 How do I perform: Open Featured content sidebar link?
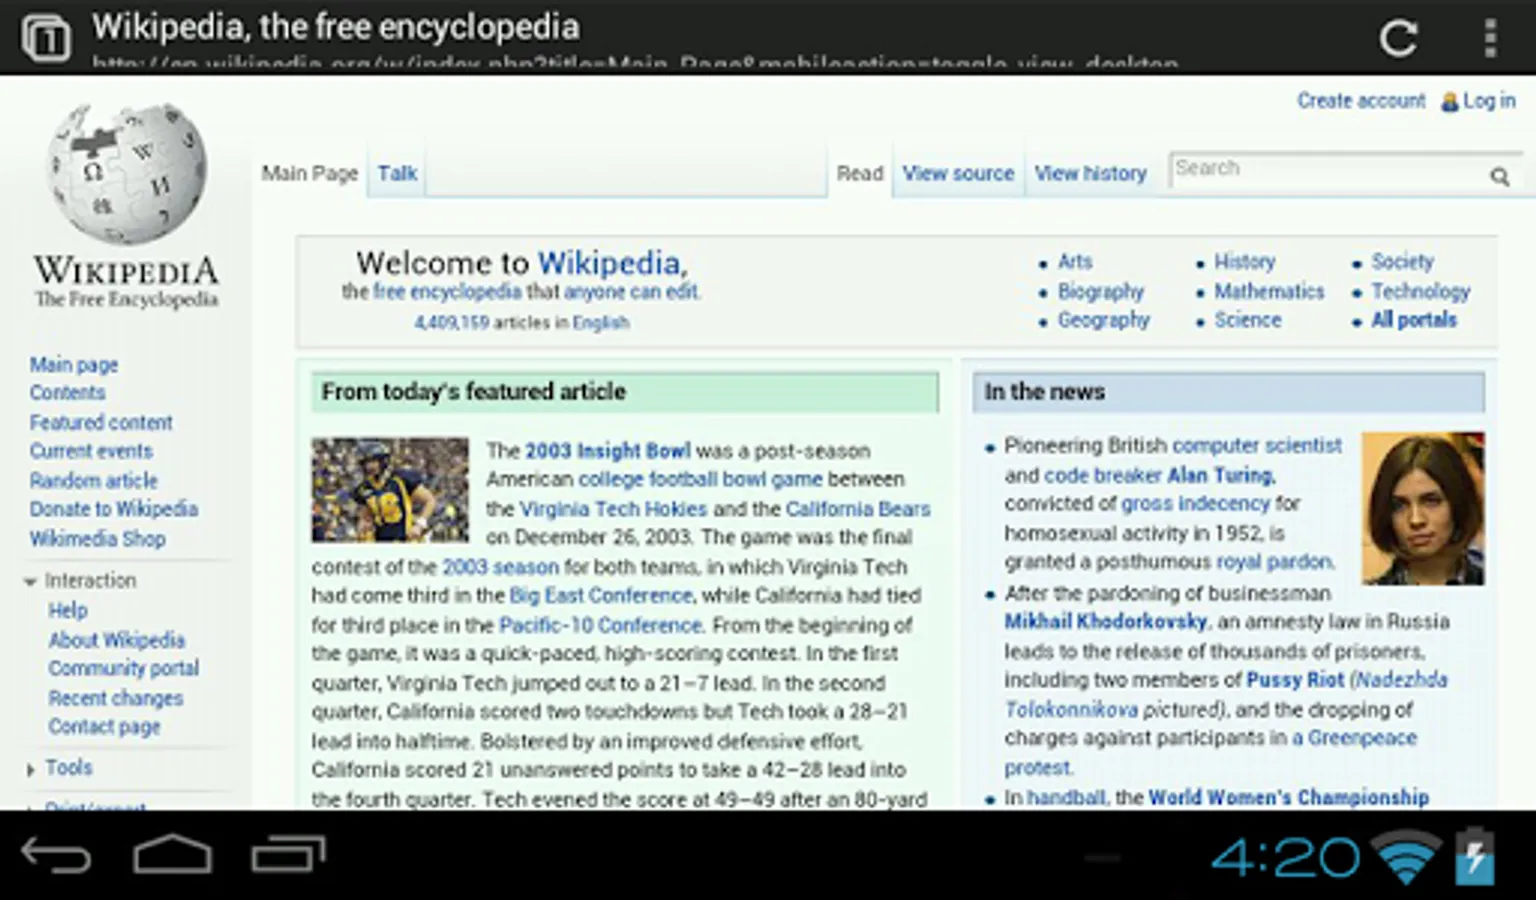coord(101,422)
